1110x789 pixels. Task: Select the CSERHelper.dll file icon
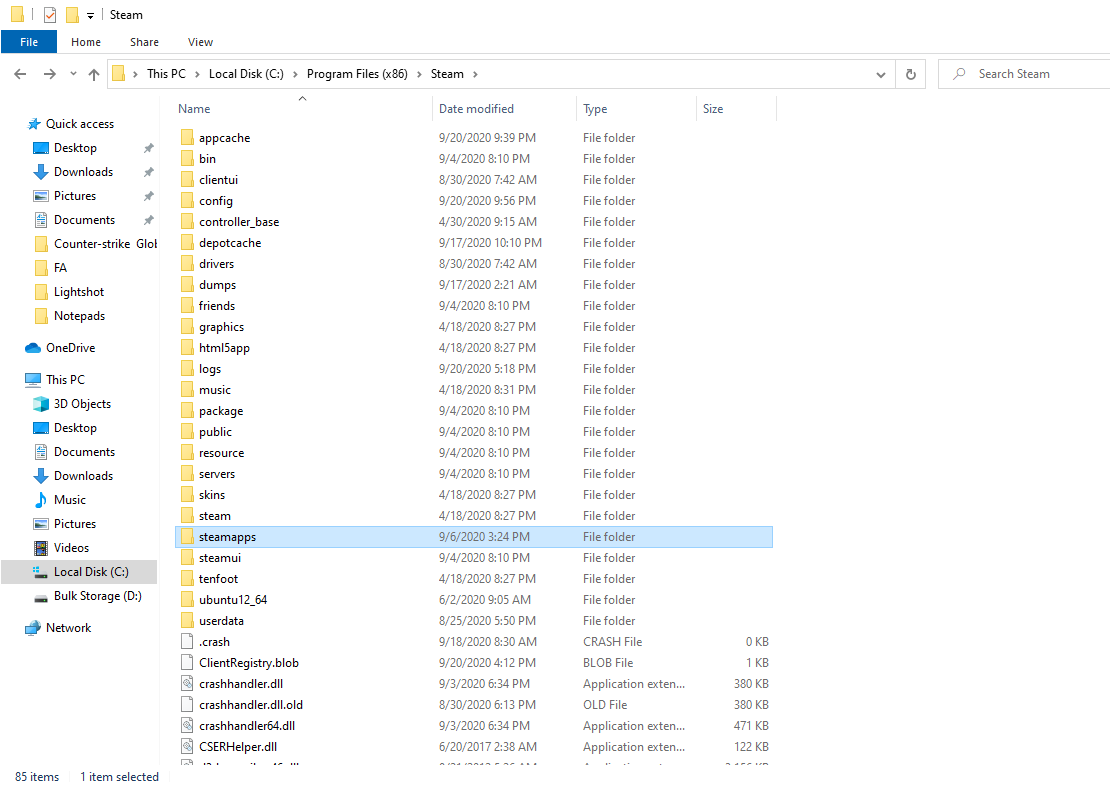[x=187, y=747]
